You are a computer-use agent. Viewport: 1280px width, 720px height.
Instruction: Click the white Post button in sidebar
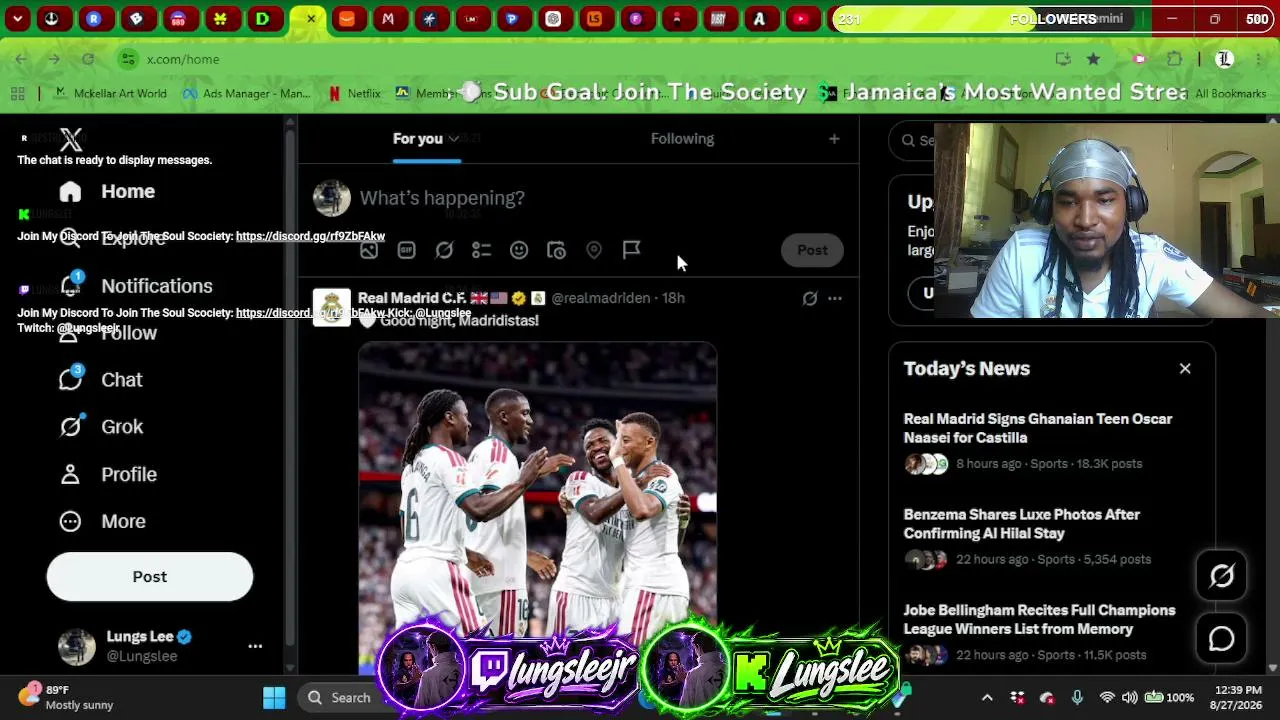point(150,577)
